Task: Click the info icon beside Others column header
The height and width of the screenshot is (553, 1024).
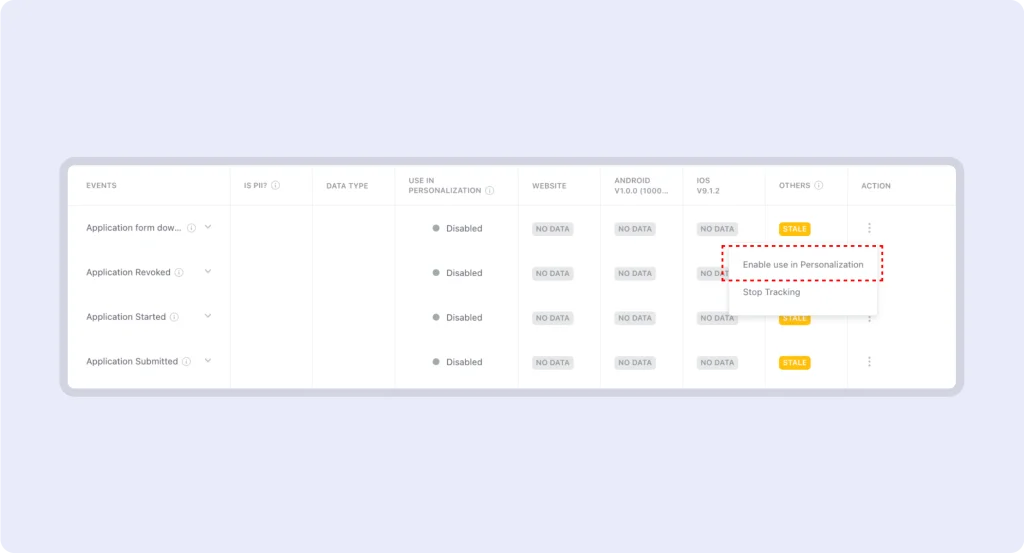Action: point(819,185)
